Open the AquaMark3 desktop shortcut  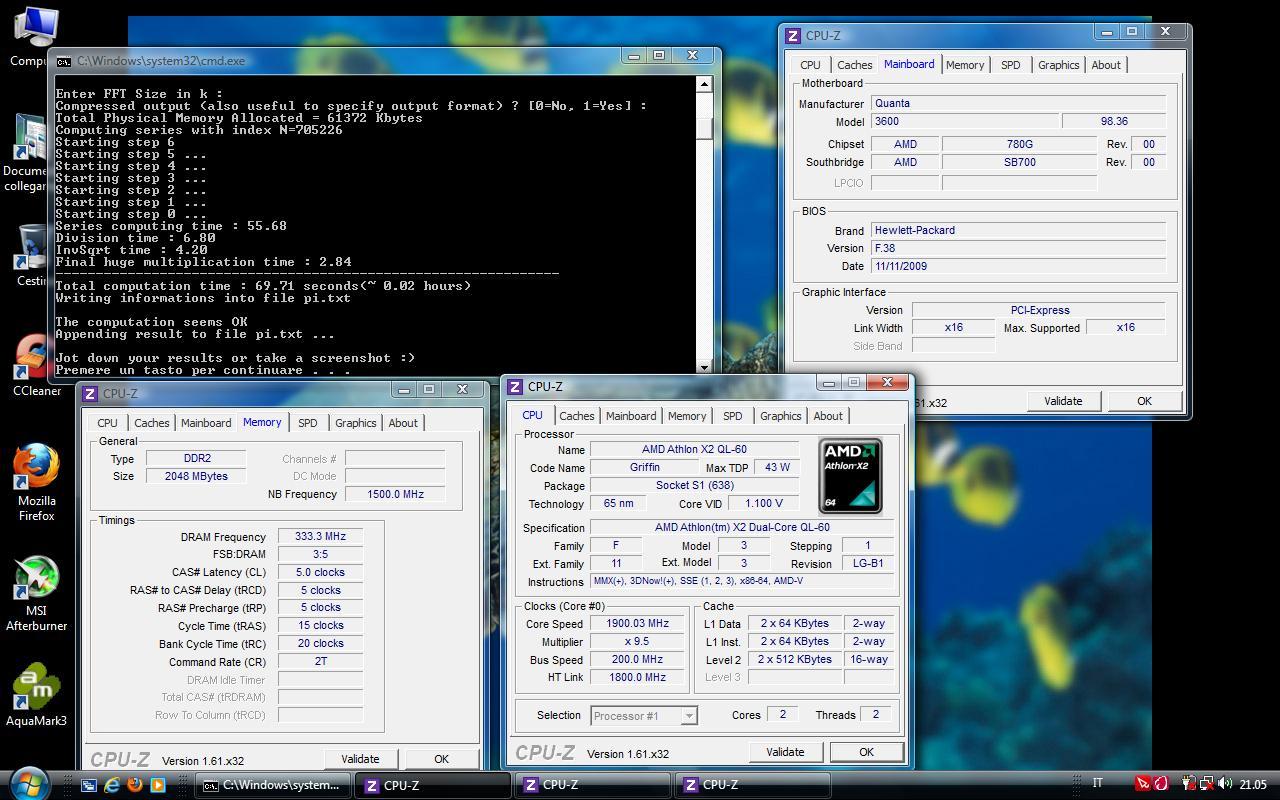[37, 695]
